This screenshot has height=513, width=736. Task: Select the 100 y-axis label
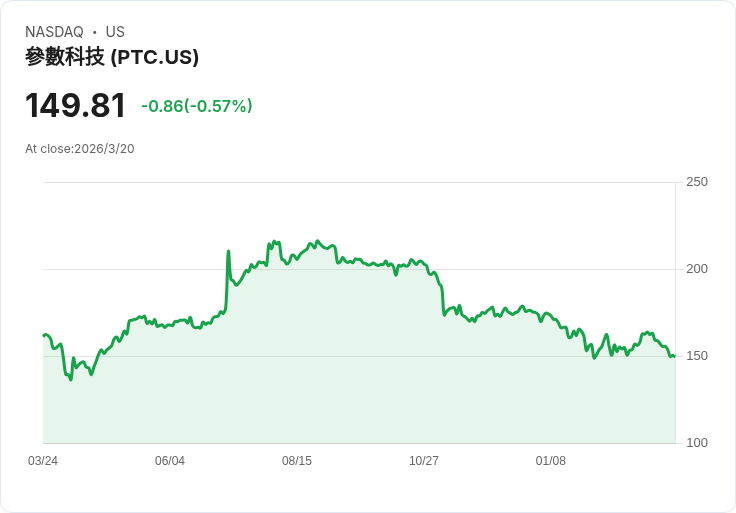(696, 443)
